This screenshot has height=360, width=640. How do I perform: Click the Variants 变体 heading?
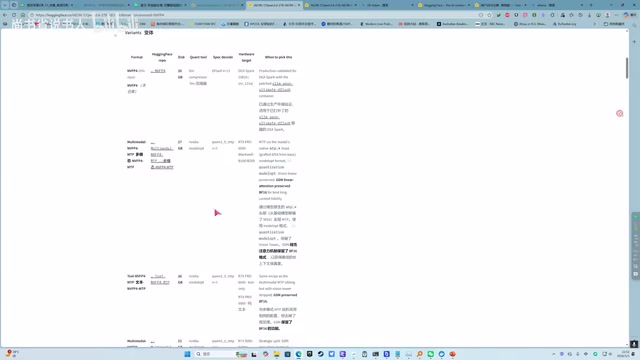tap(139, 33)
